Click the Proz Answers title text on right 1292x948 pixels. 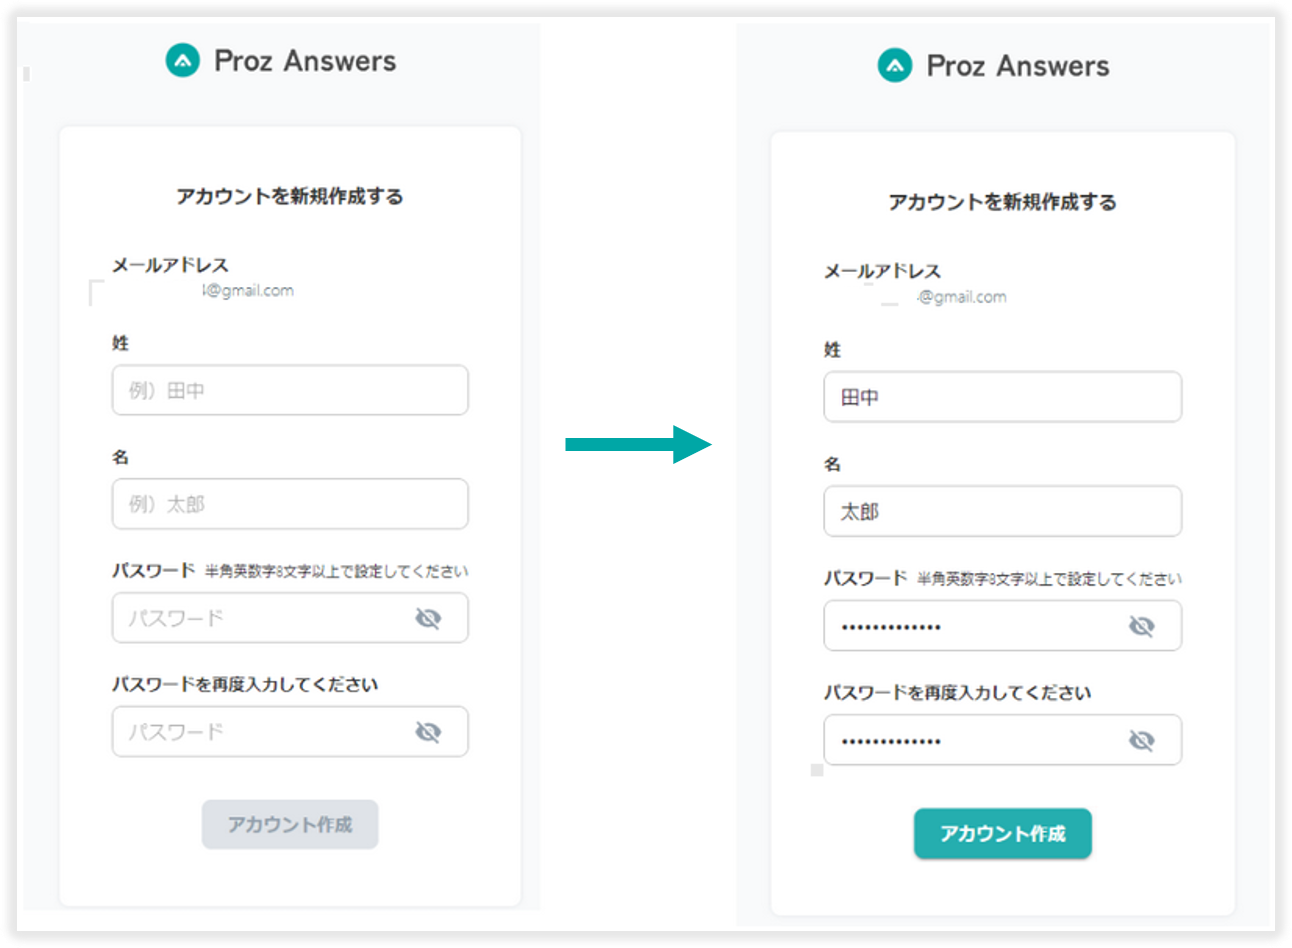click(1018, 66)
